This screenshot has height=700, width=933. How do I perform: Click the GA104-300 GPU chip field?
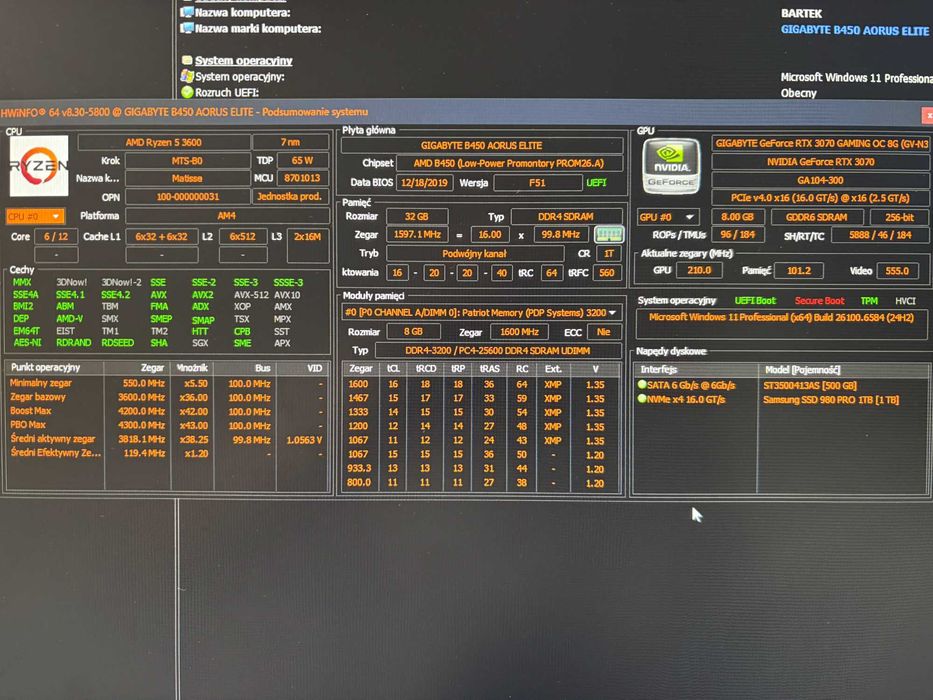(x=821, y=180)
